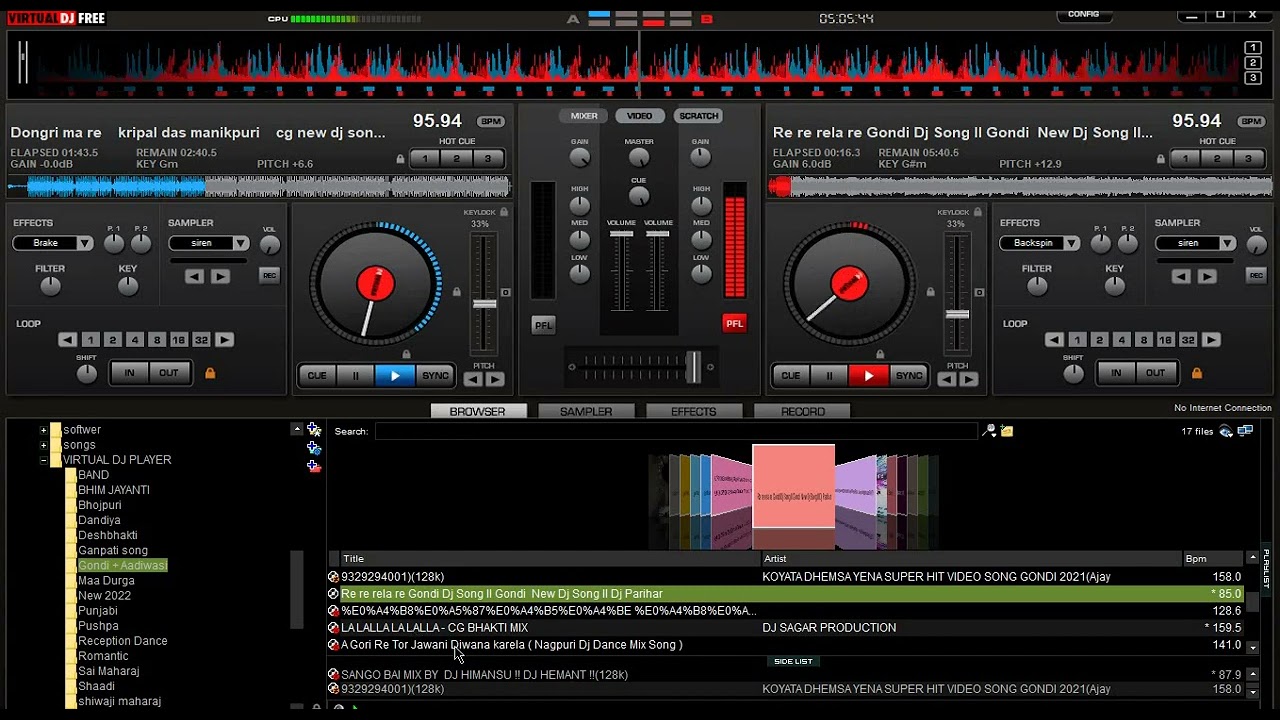Play the left deck sampler sample
The height and width of the screenshot is (720, 1280).
[x=221, y=276]
